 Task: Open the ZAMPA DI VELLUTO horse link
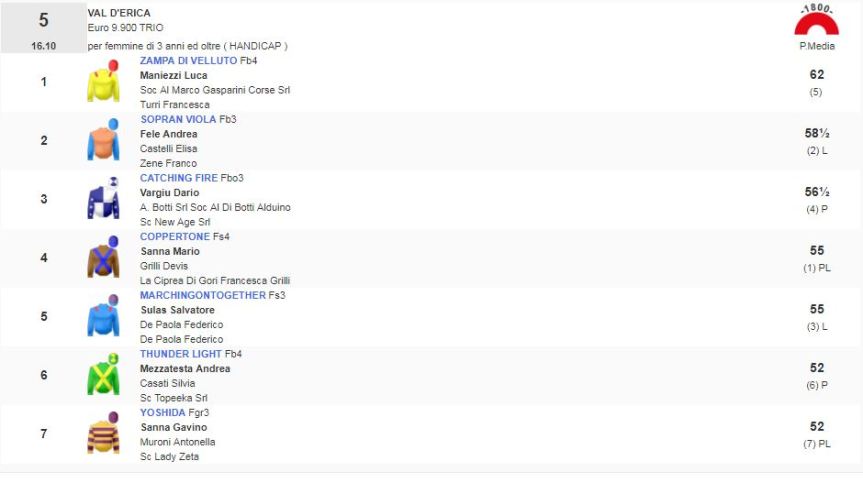point(188,61)
